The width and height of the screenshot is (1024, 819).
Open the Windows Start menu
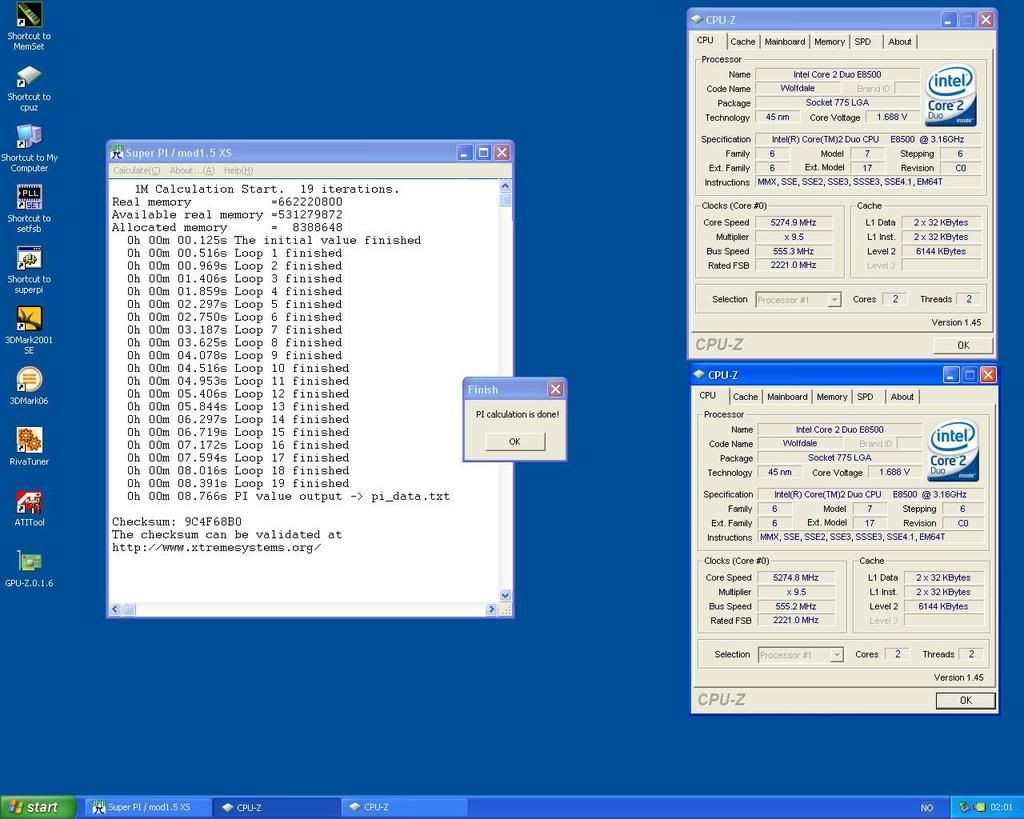click(38, 807)
